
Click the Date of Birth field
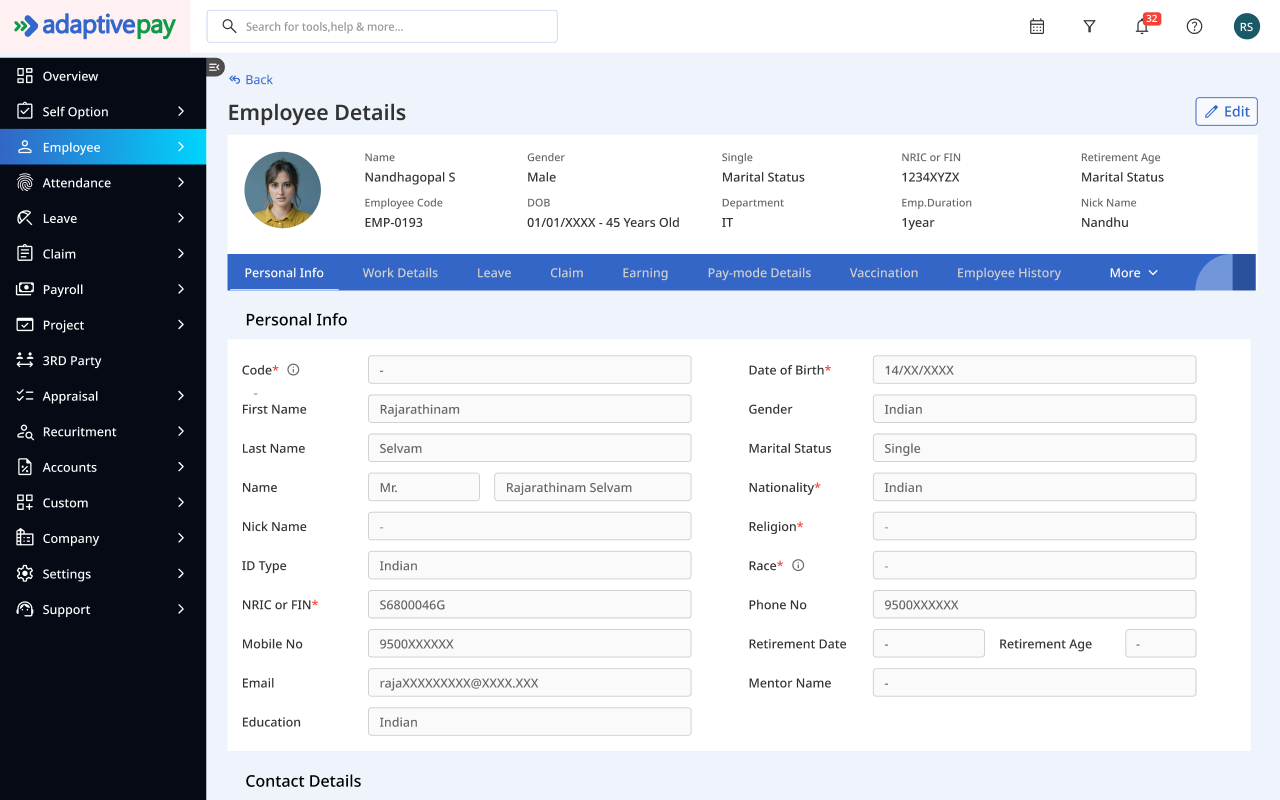pyautogui.click(x=1034, y=370)
